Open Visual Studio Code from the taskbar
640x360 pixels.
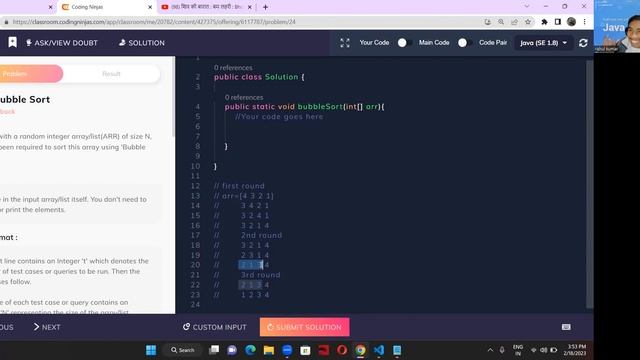(379, 350)
